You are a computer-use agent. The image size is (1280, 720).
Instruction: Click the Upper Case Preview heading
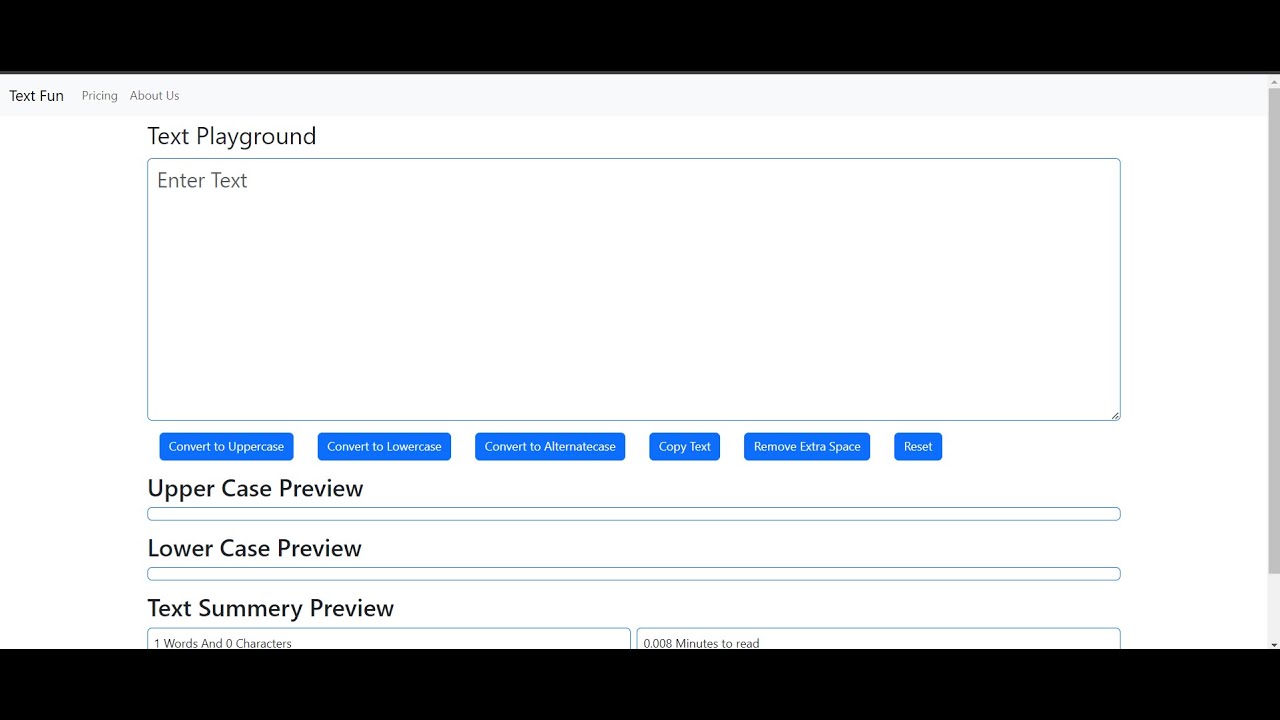coord(255,488)
